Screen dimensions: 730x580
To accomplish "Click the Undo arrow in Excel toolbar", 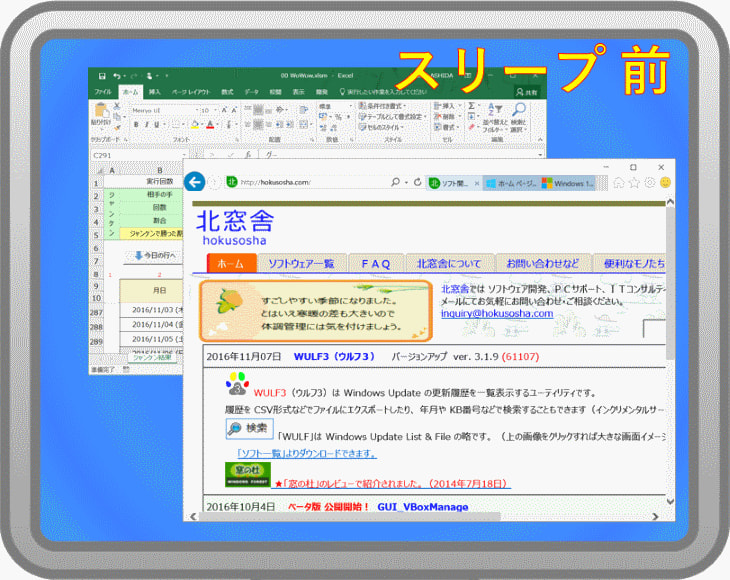I will [116, 76].
